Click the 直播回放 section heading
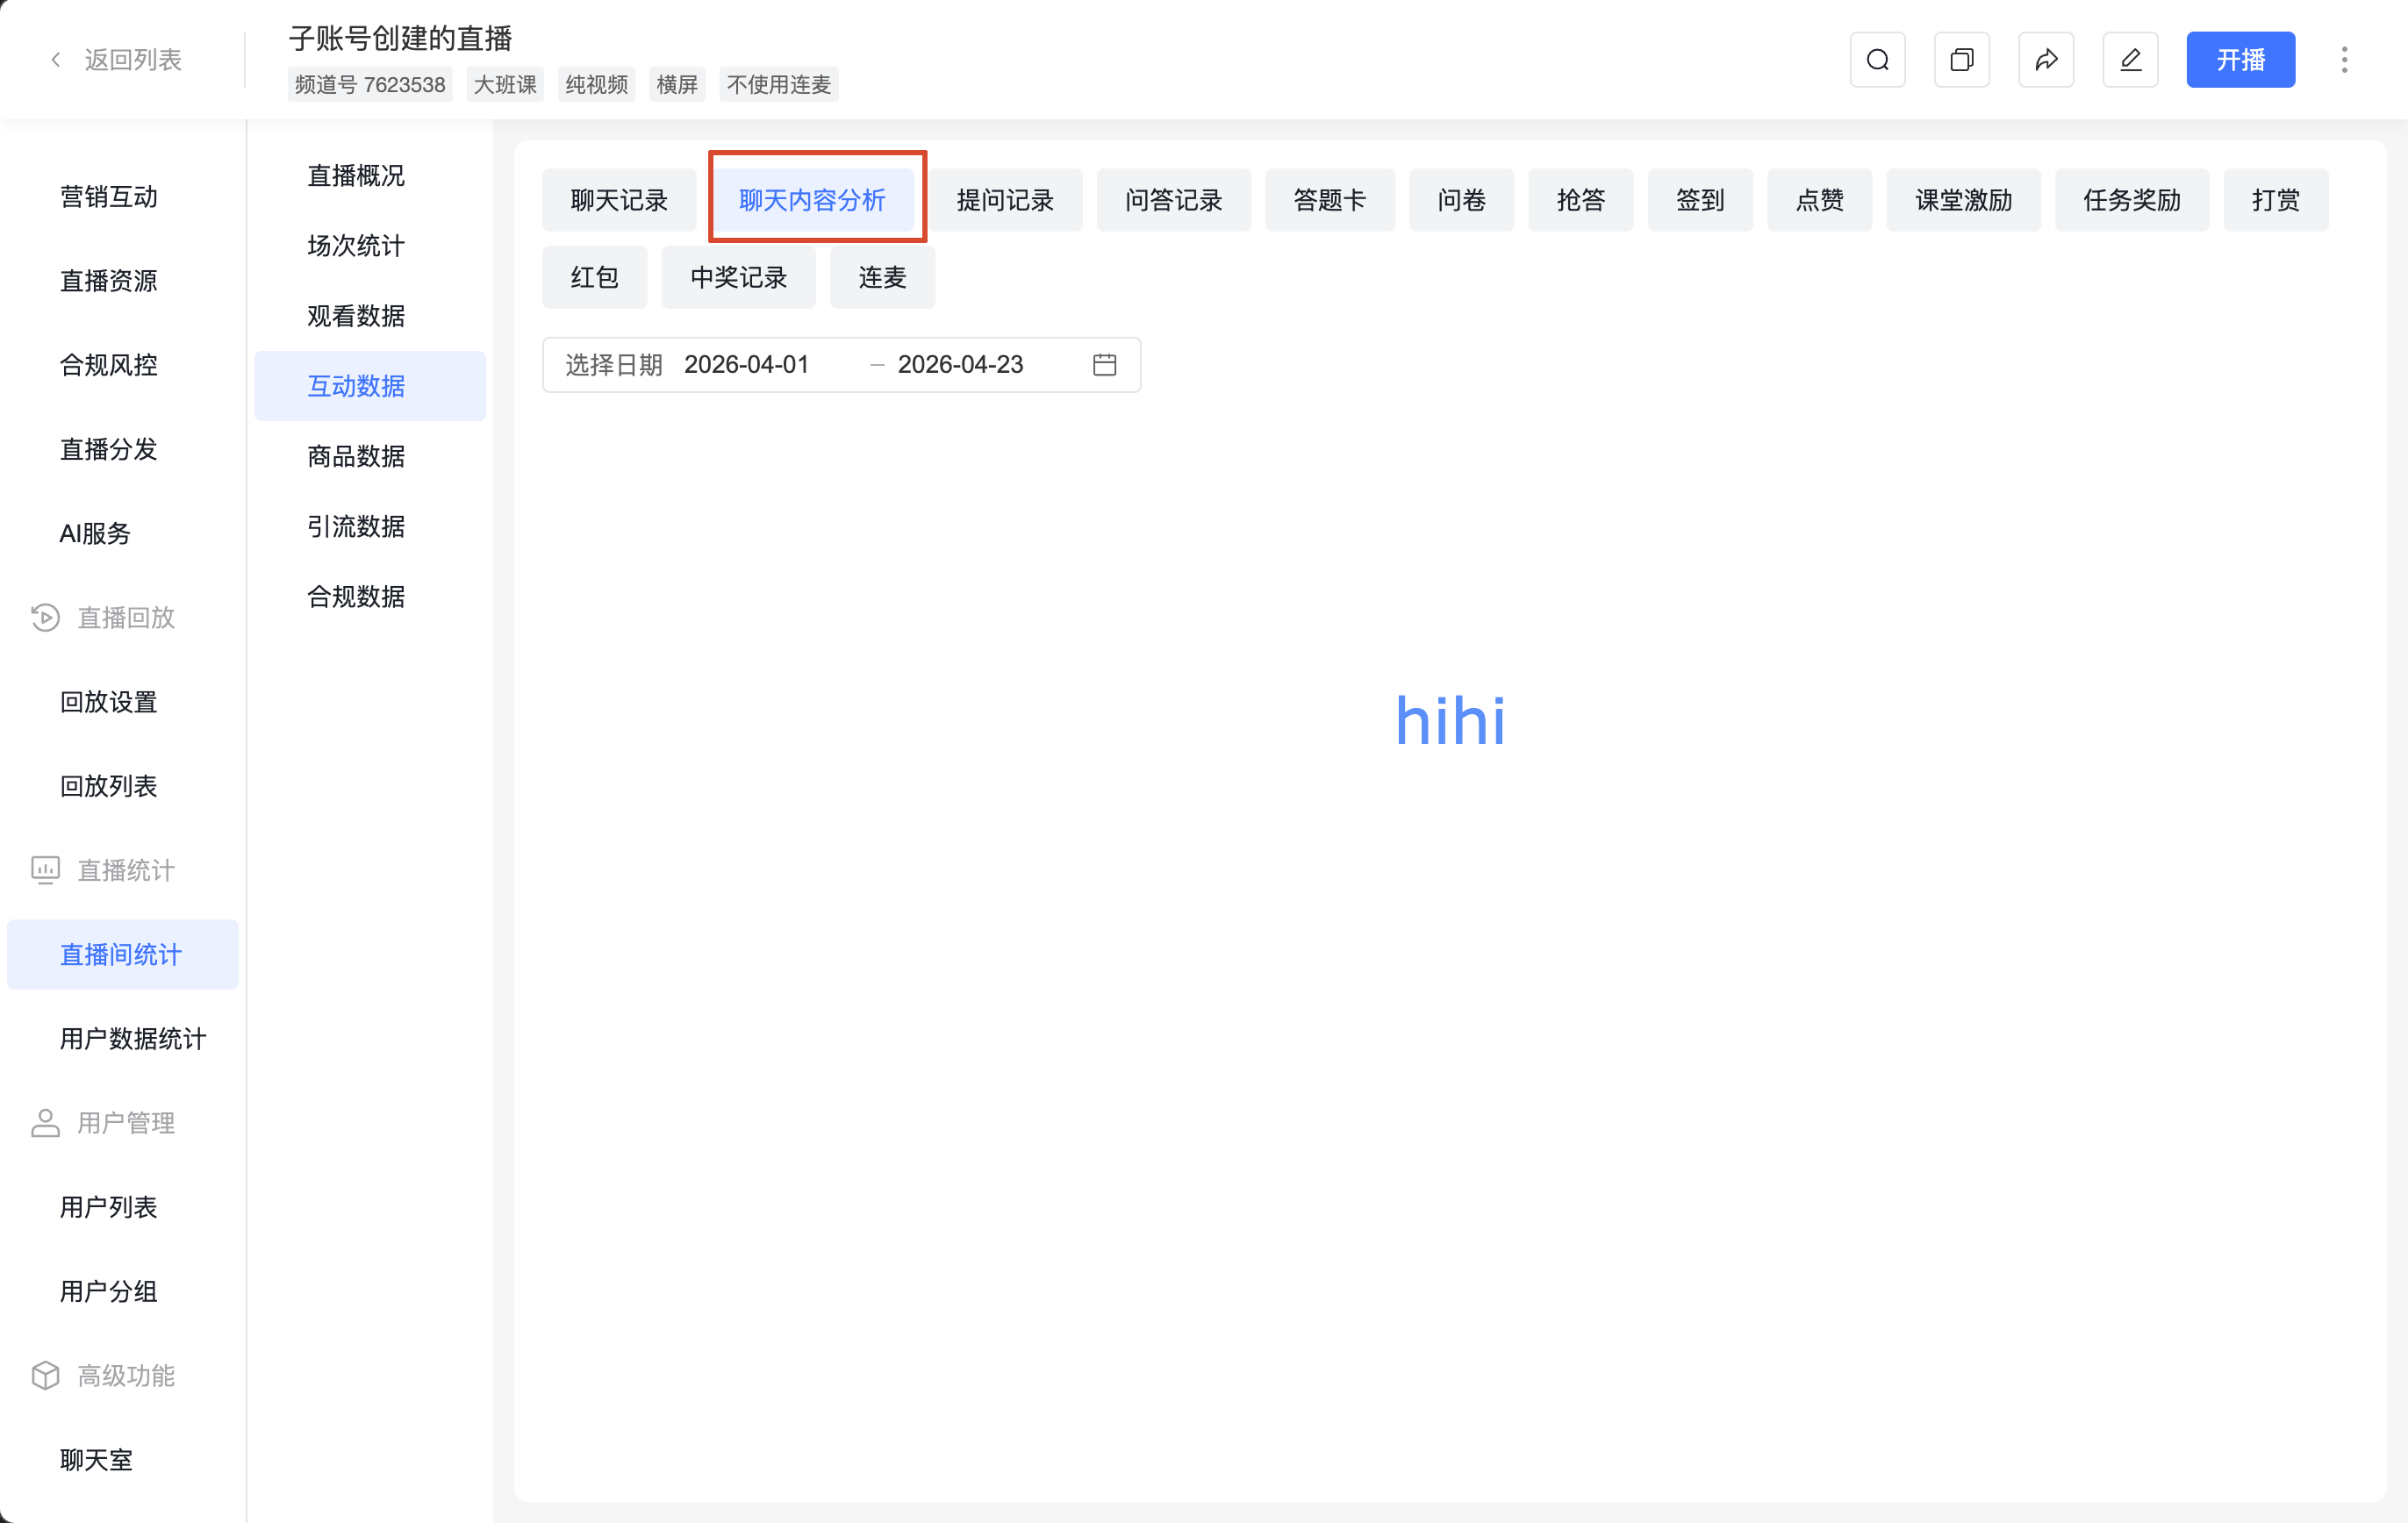Viewport: 2408px width, 1523px height. (126, 618)
